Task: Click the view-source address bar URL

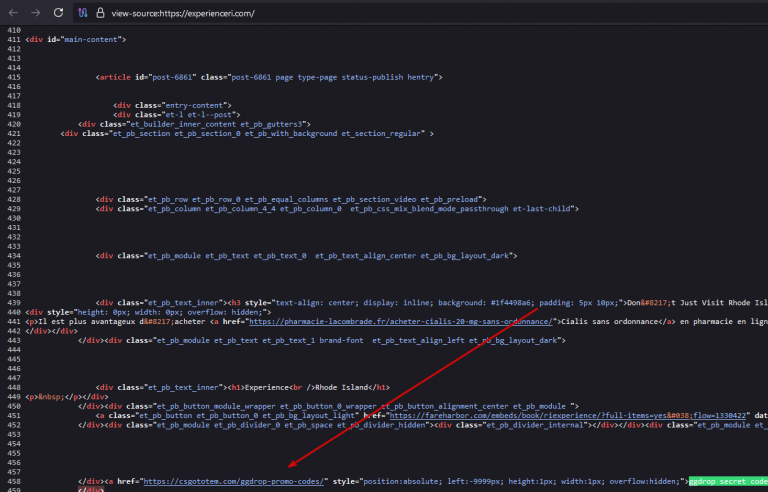Action: (x=183, y=13)
